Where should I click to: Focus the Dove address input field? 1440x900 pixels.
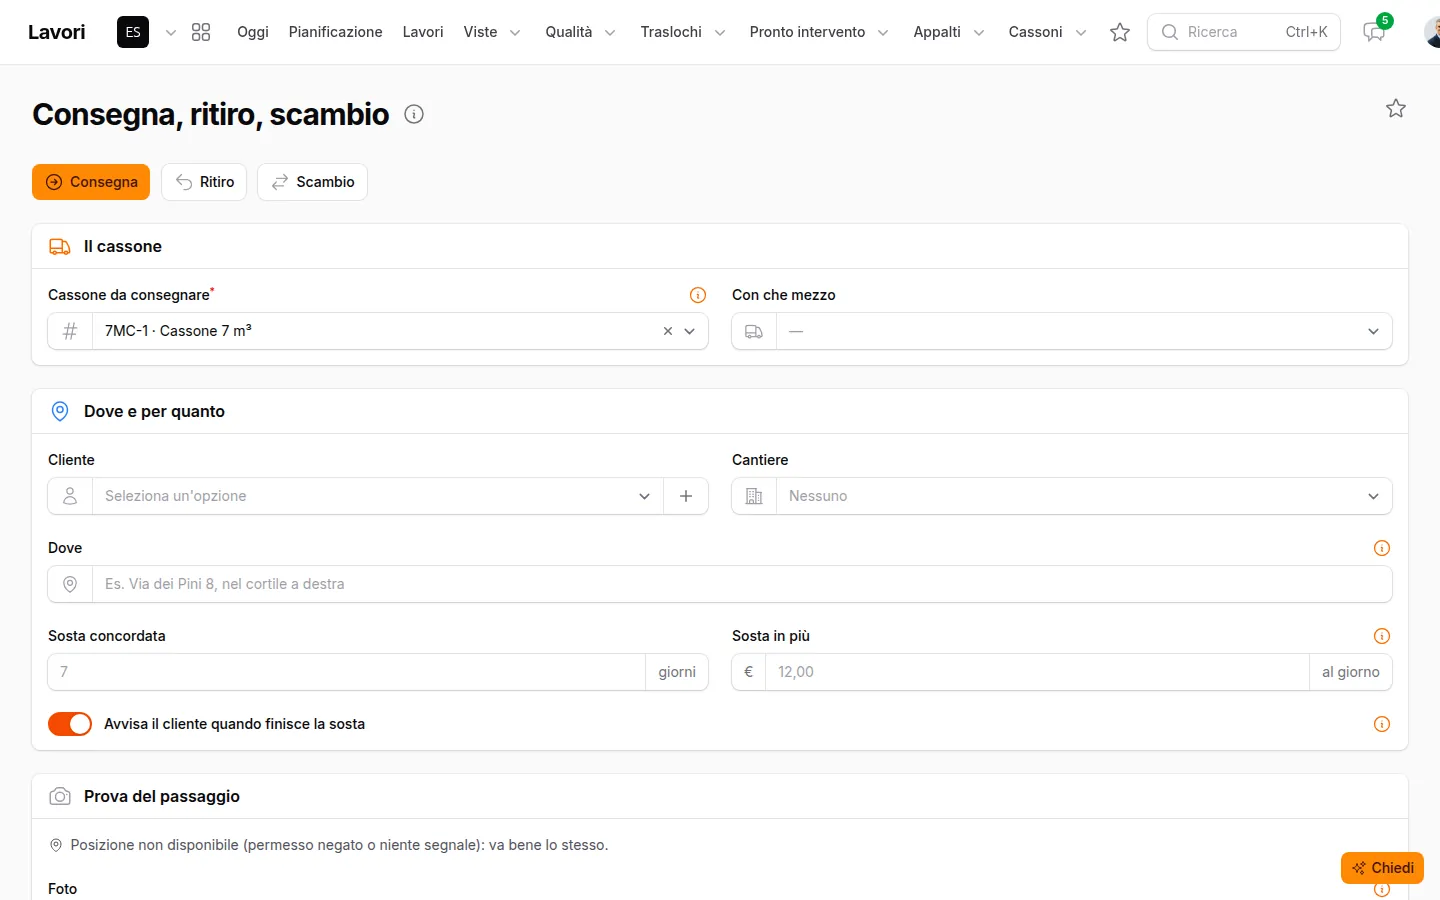741,584
